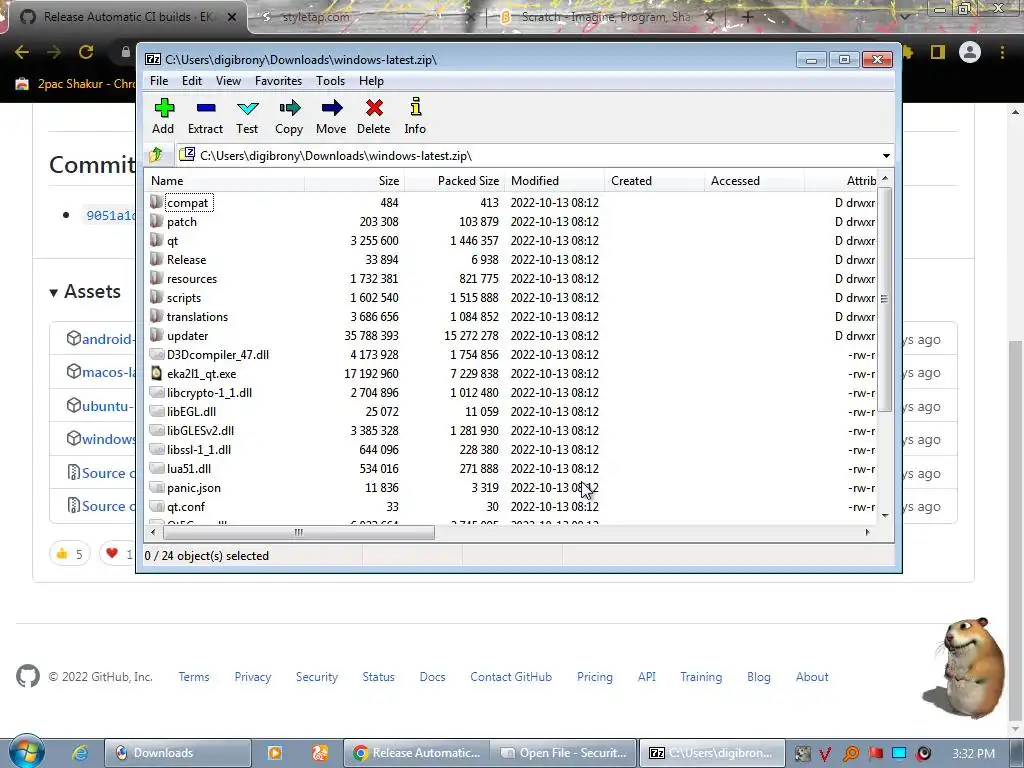This screenshot has width=1024, height=768.
Task: Open the Help menu
Action: [371, 80]
